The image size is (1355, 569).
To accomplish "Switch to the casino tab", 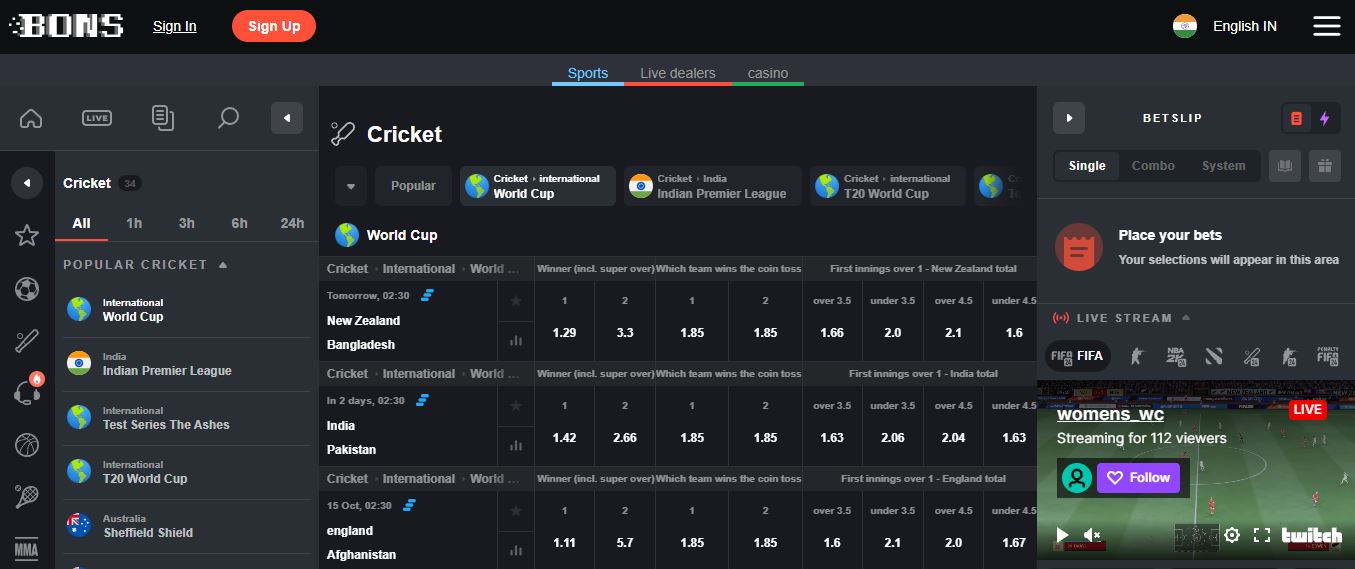I will click(768, 73).
